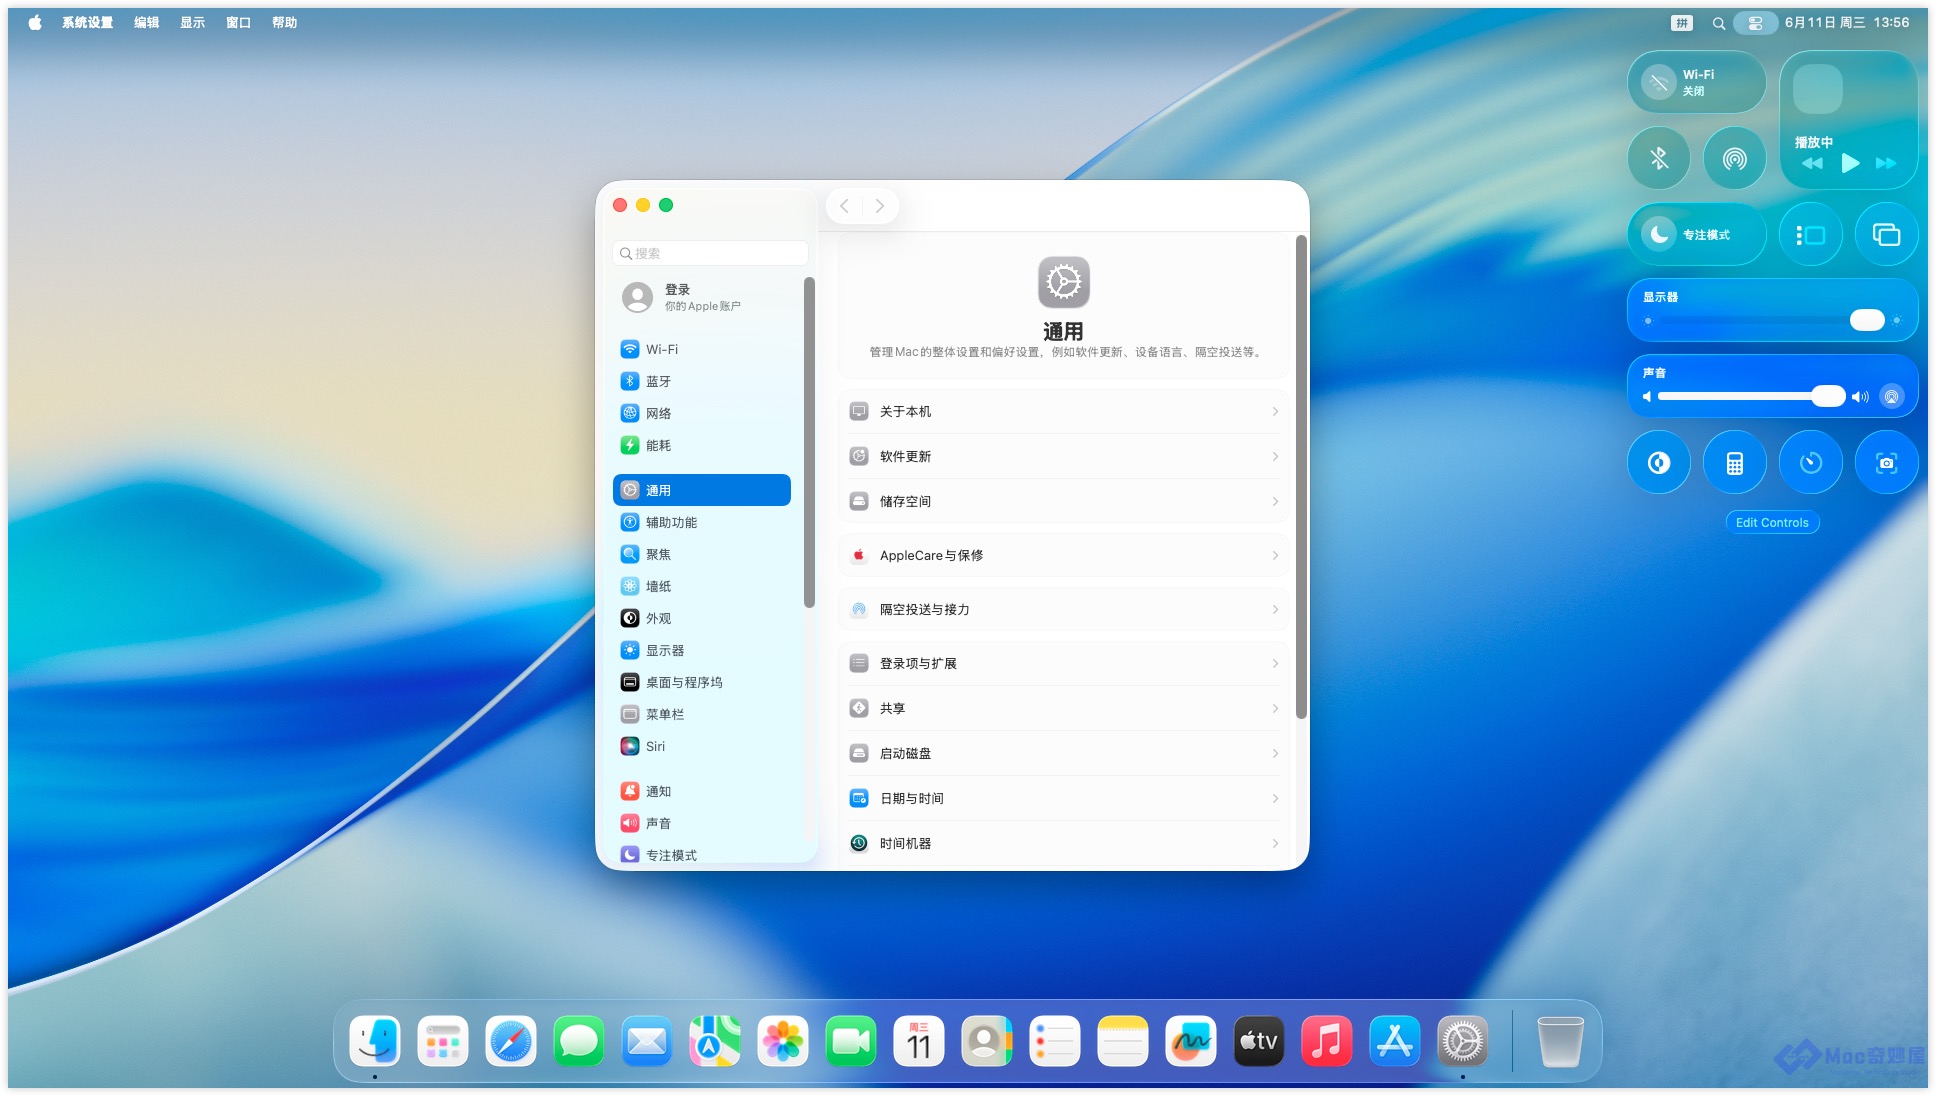Toggle AirDrop in Control Center
1936x1096 pixels.
point(1735,158)
